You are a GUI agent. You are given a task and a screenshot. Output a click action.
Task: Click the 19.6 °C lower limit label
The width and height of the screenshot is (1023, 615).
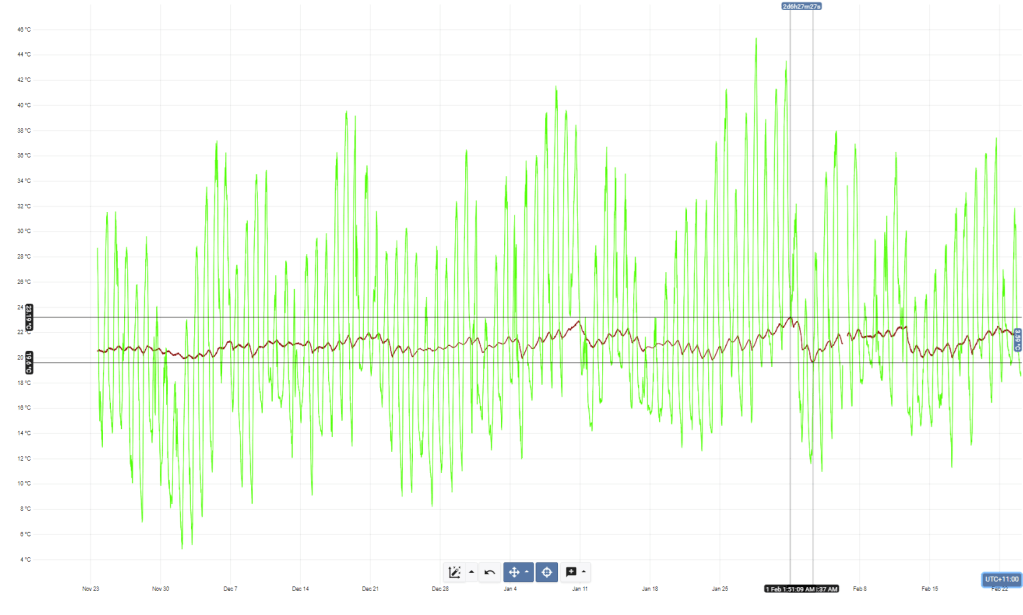[x=29, y=362]
